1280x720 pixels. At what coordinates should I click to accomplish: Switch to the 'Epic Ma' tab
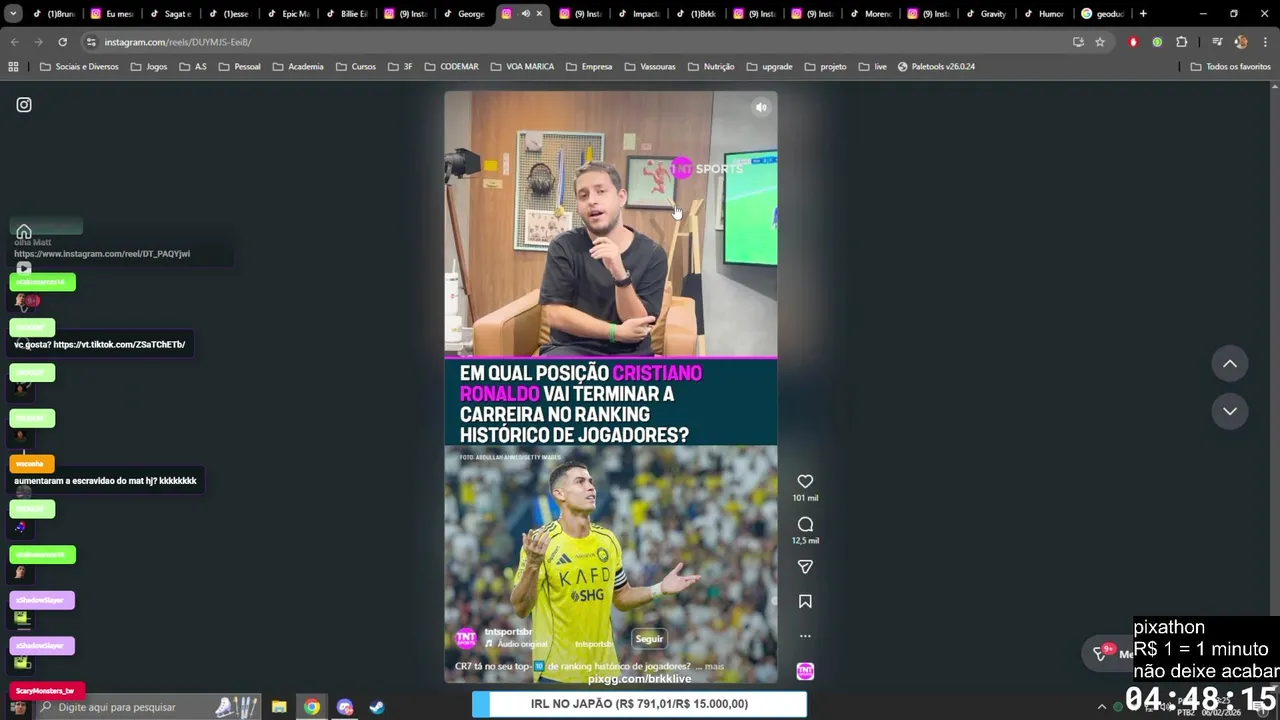coord(287,14)
